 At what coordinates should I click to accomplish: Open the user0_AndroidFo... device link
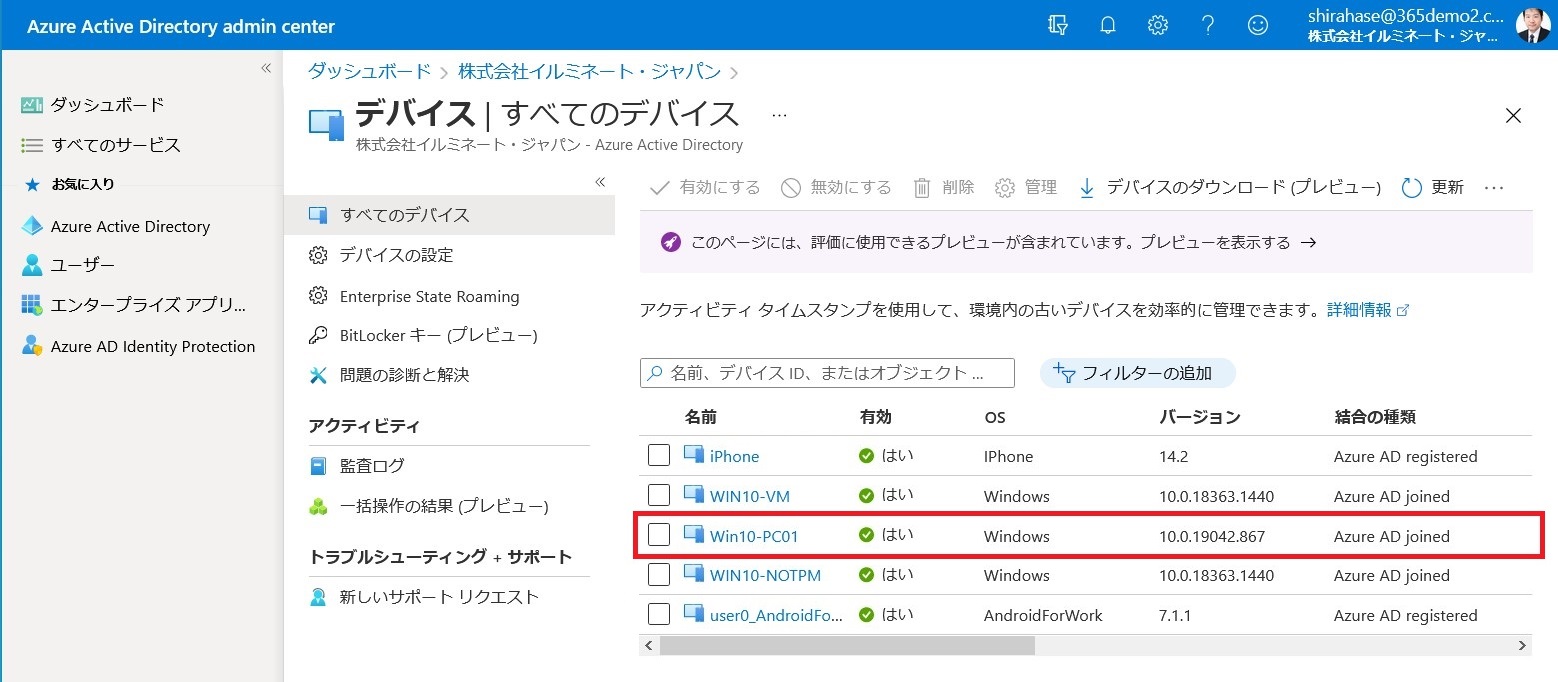[x=776, y=615]
